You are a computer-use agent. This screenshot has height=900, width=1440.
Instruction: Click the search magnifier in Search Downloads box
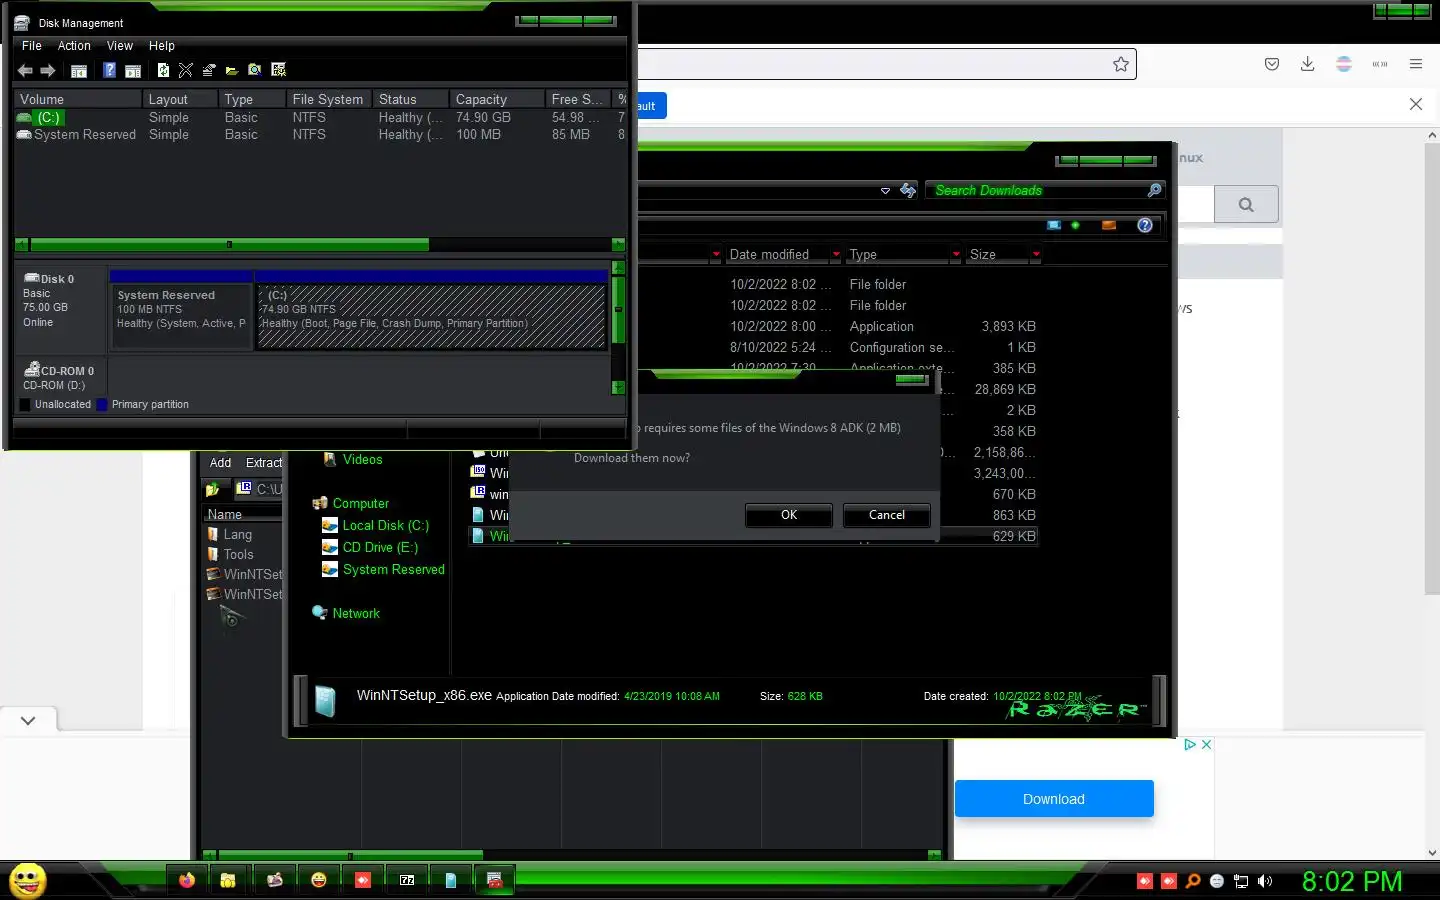coord(1154,190)
